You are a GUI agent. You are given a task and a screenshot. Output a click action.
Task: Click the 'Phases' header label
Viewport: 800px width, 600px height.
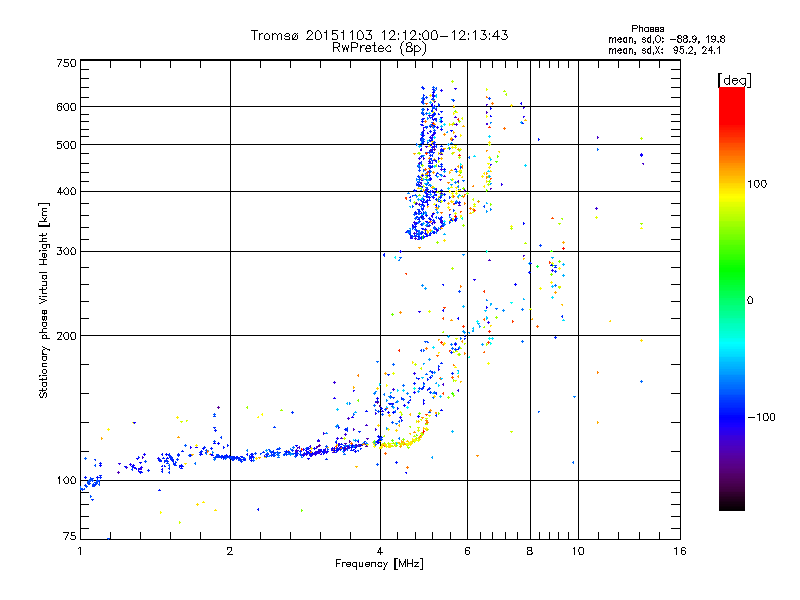(647, 29)
